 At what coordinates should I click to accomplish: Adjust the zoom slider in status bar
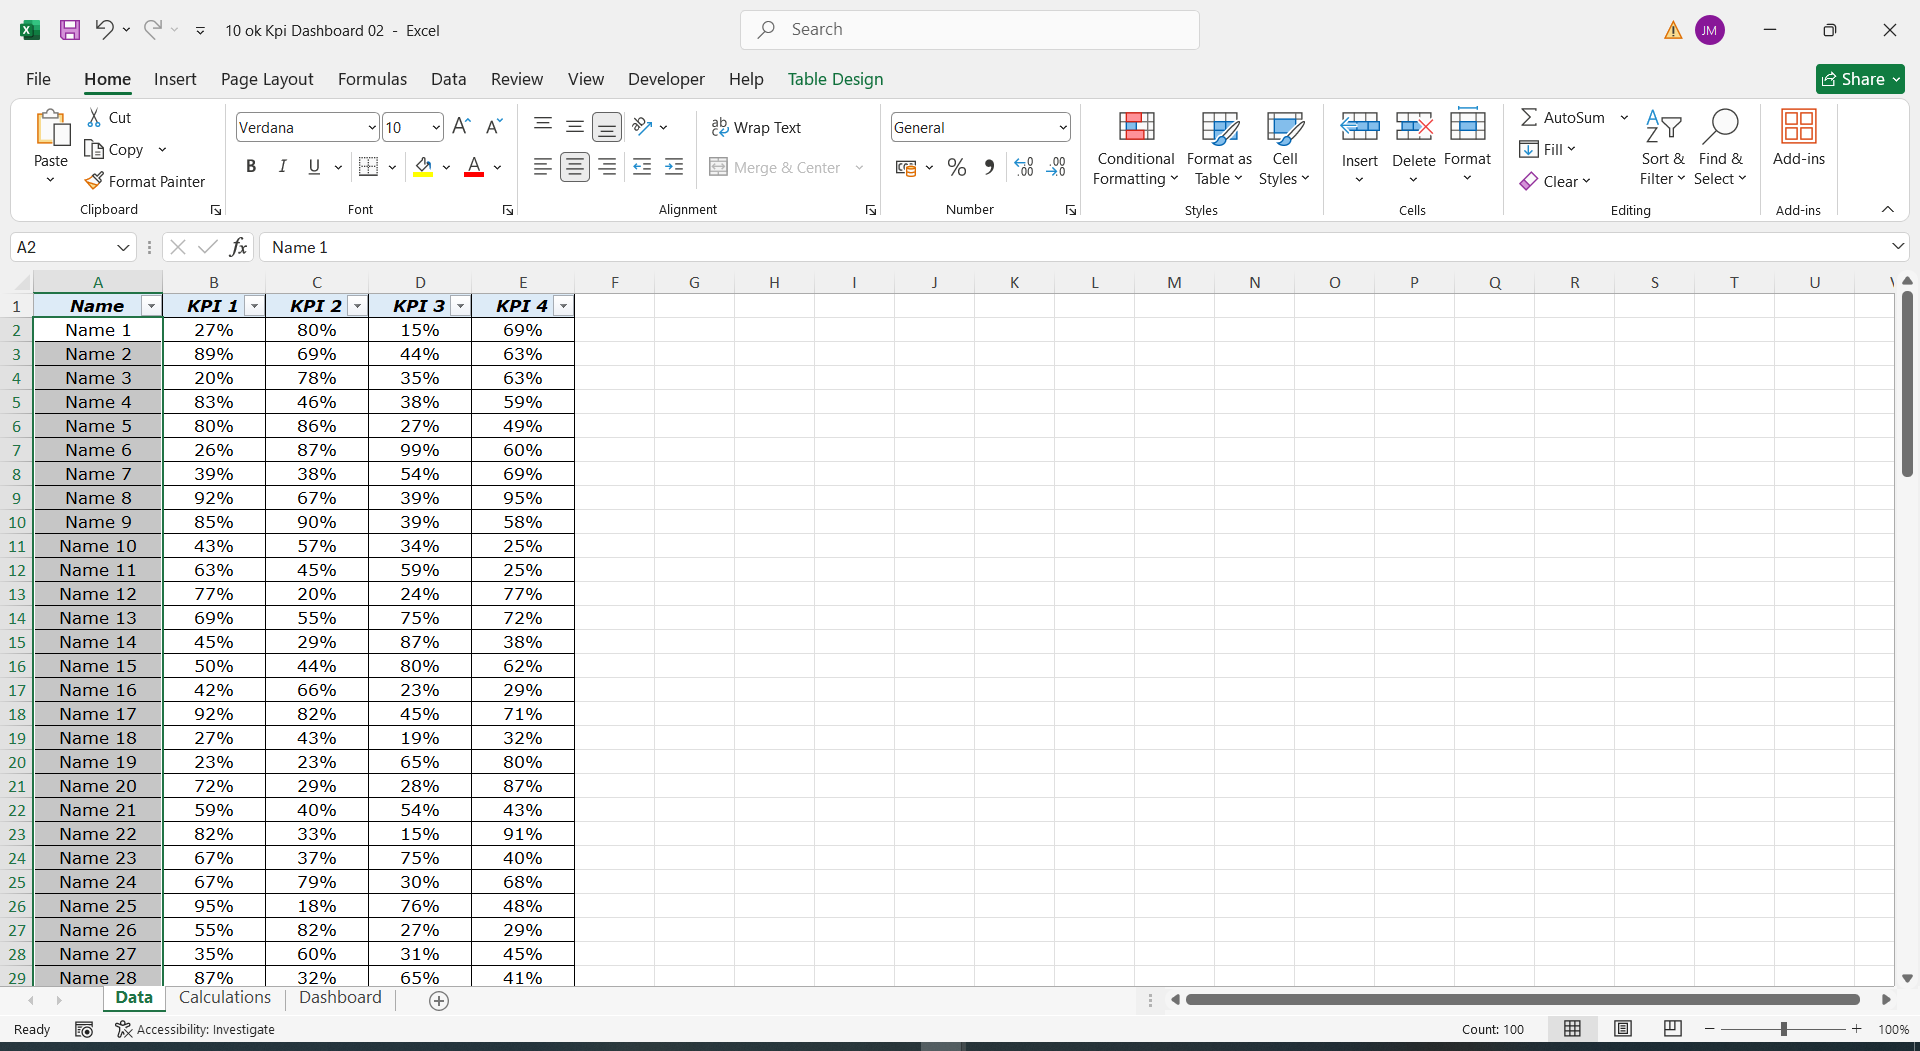[x=1783, y=1029]
